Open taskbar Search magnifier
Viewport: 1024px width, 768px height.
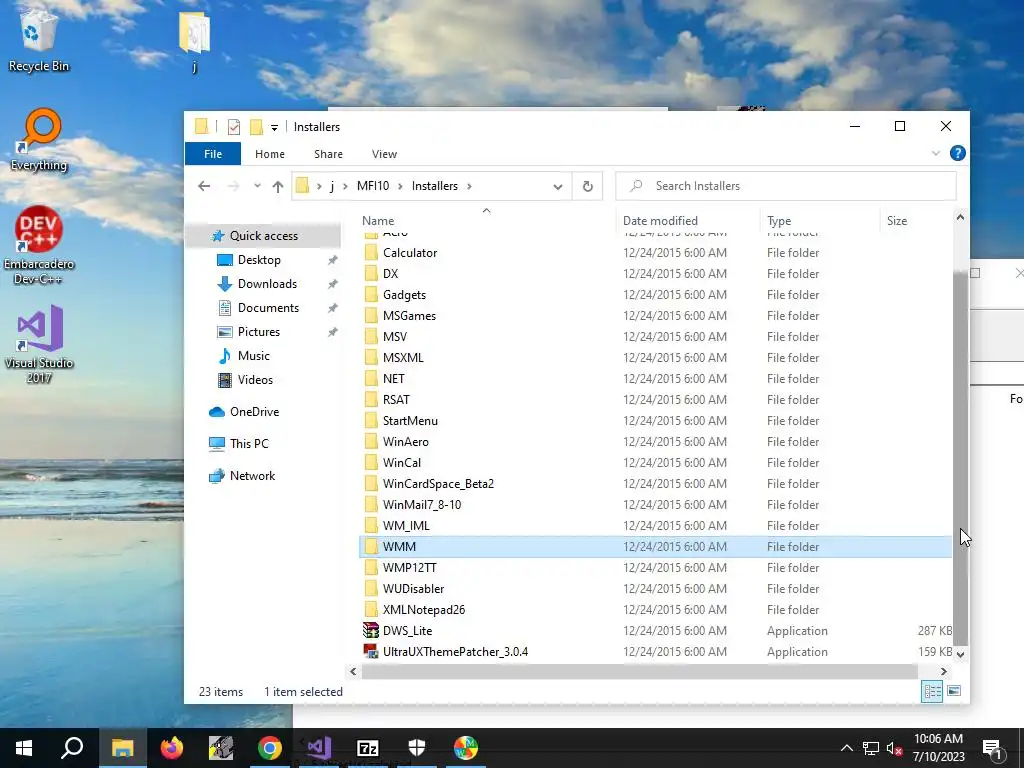coord(72,748)
